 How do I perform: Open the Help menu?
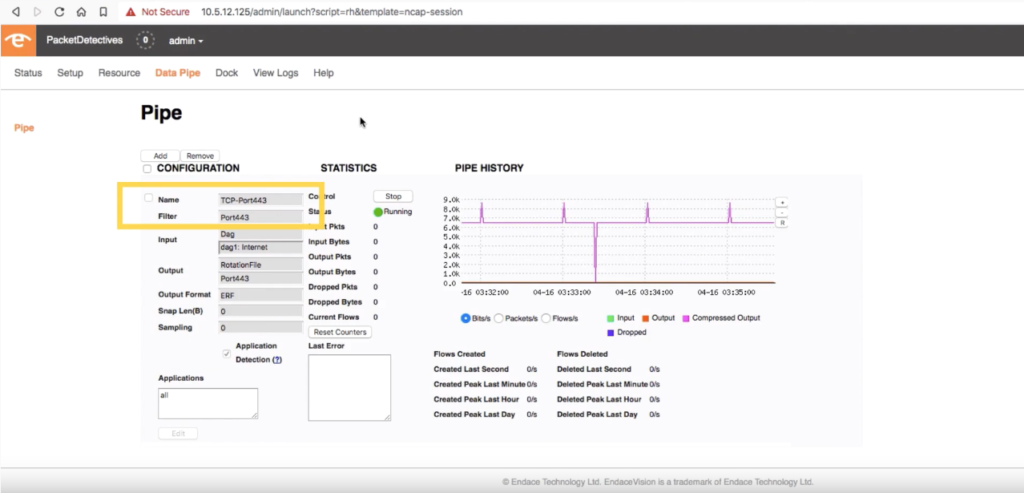(x=323, y=72)
